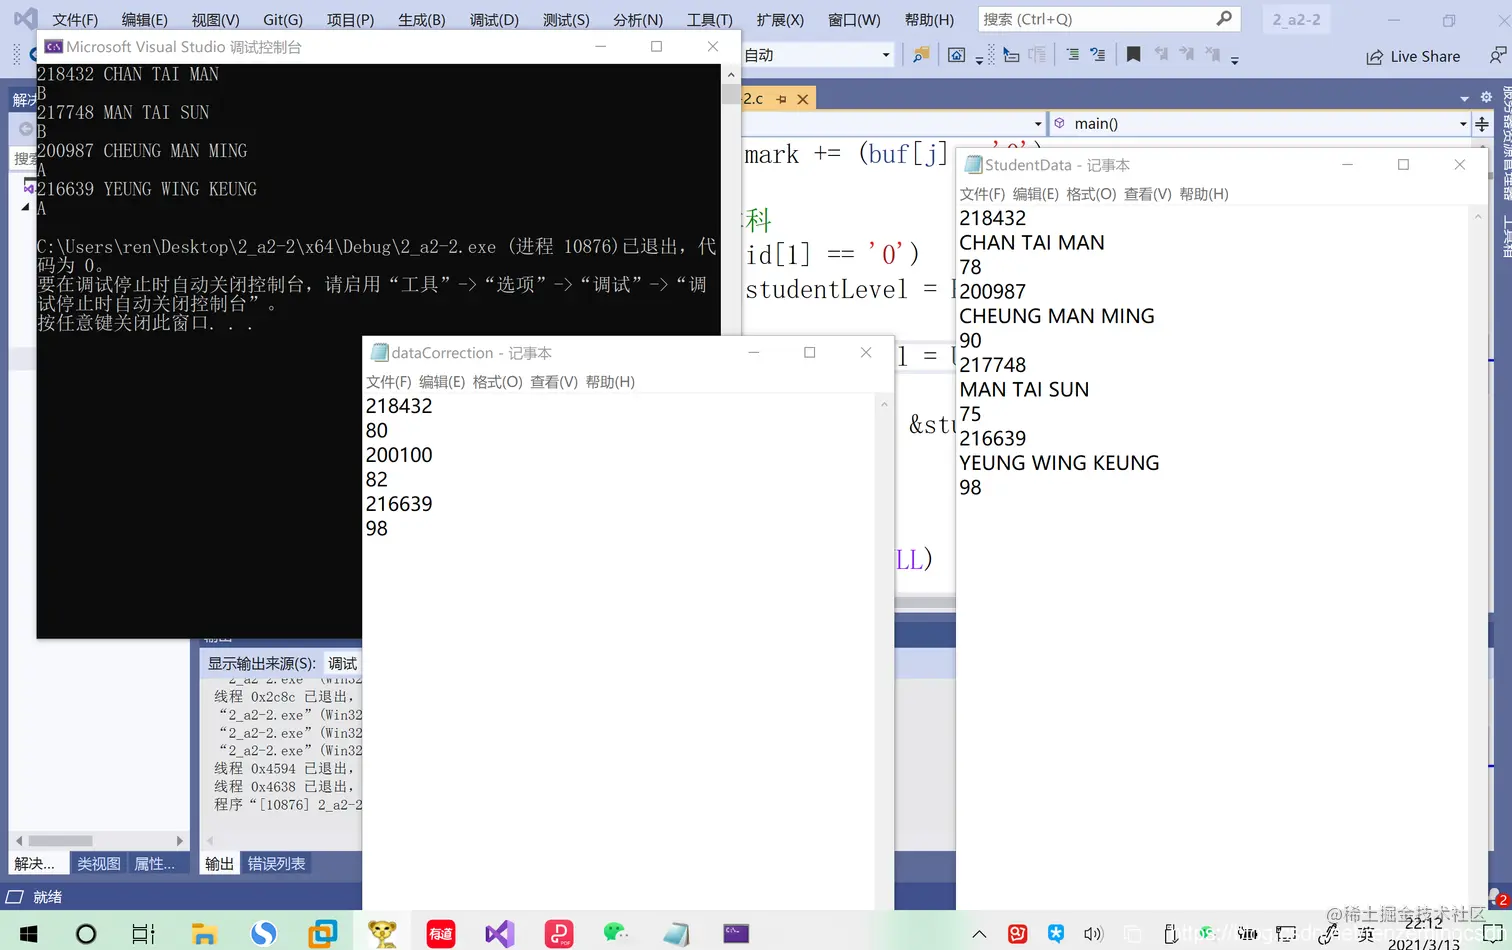Viewport: 1512px width, 950px height.
Task: Click the Notepad icon on taskbar
Action: (x=676, y=934)
